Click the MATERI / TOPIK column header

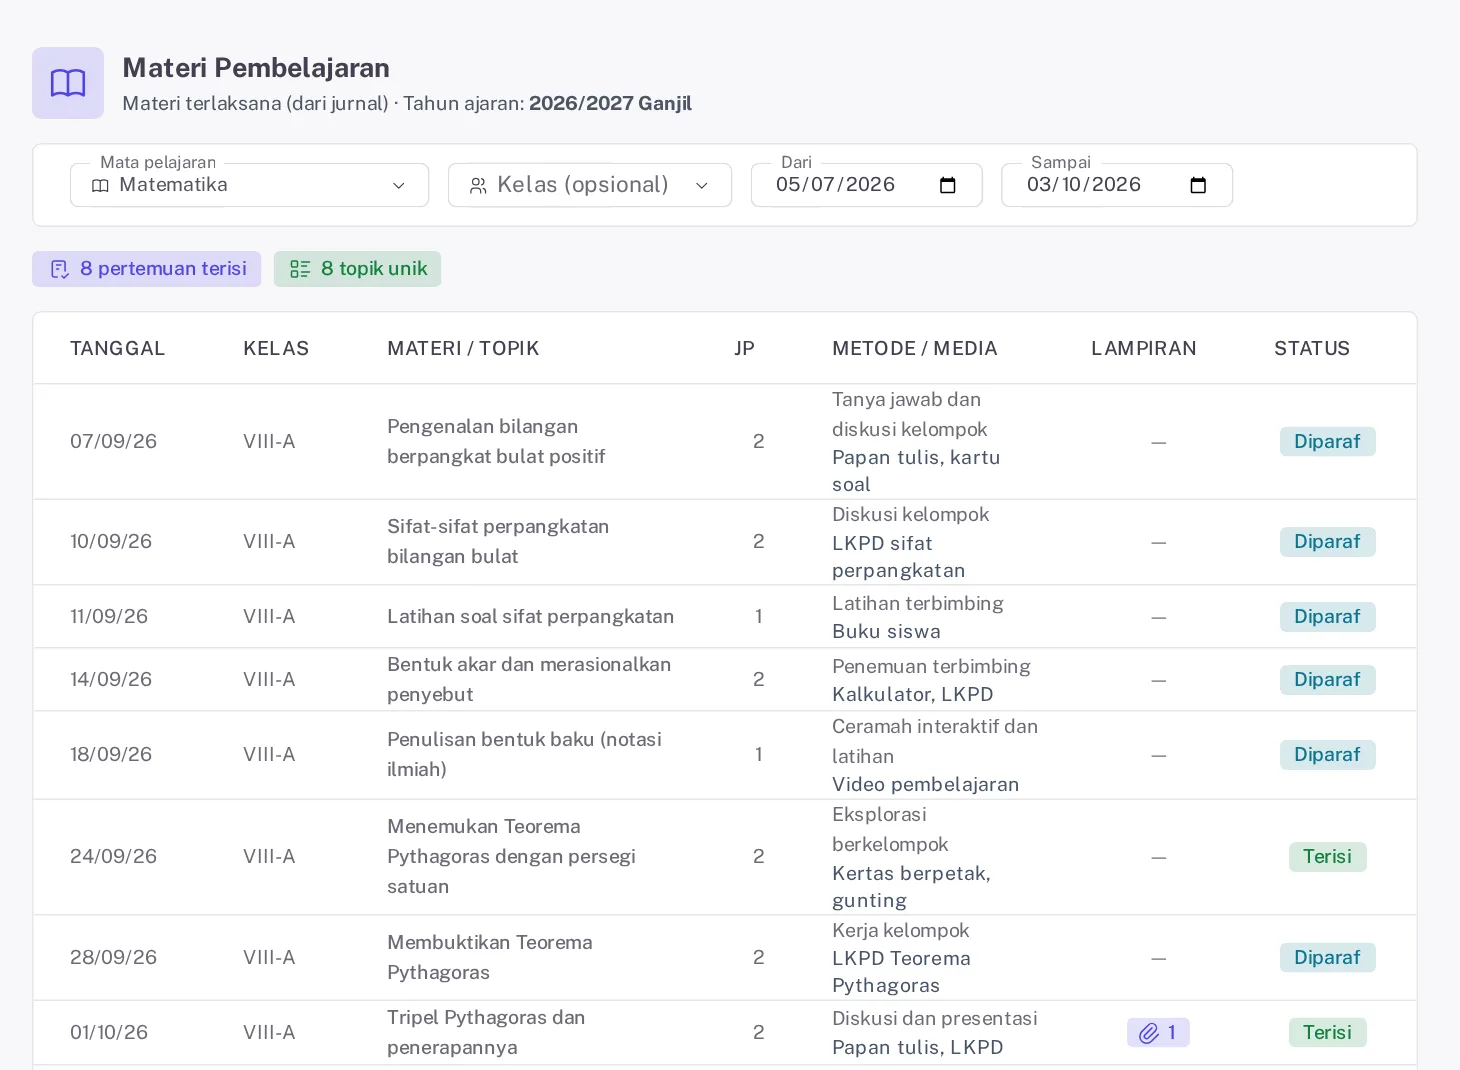pos(463,348)
